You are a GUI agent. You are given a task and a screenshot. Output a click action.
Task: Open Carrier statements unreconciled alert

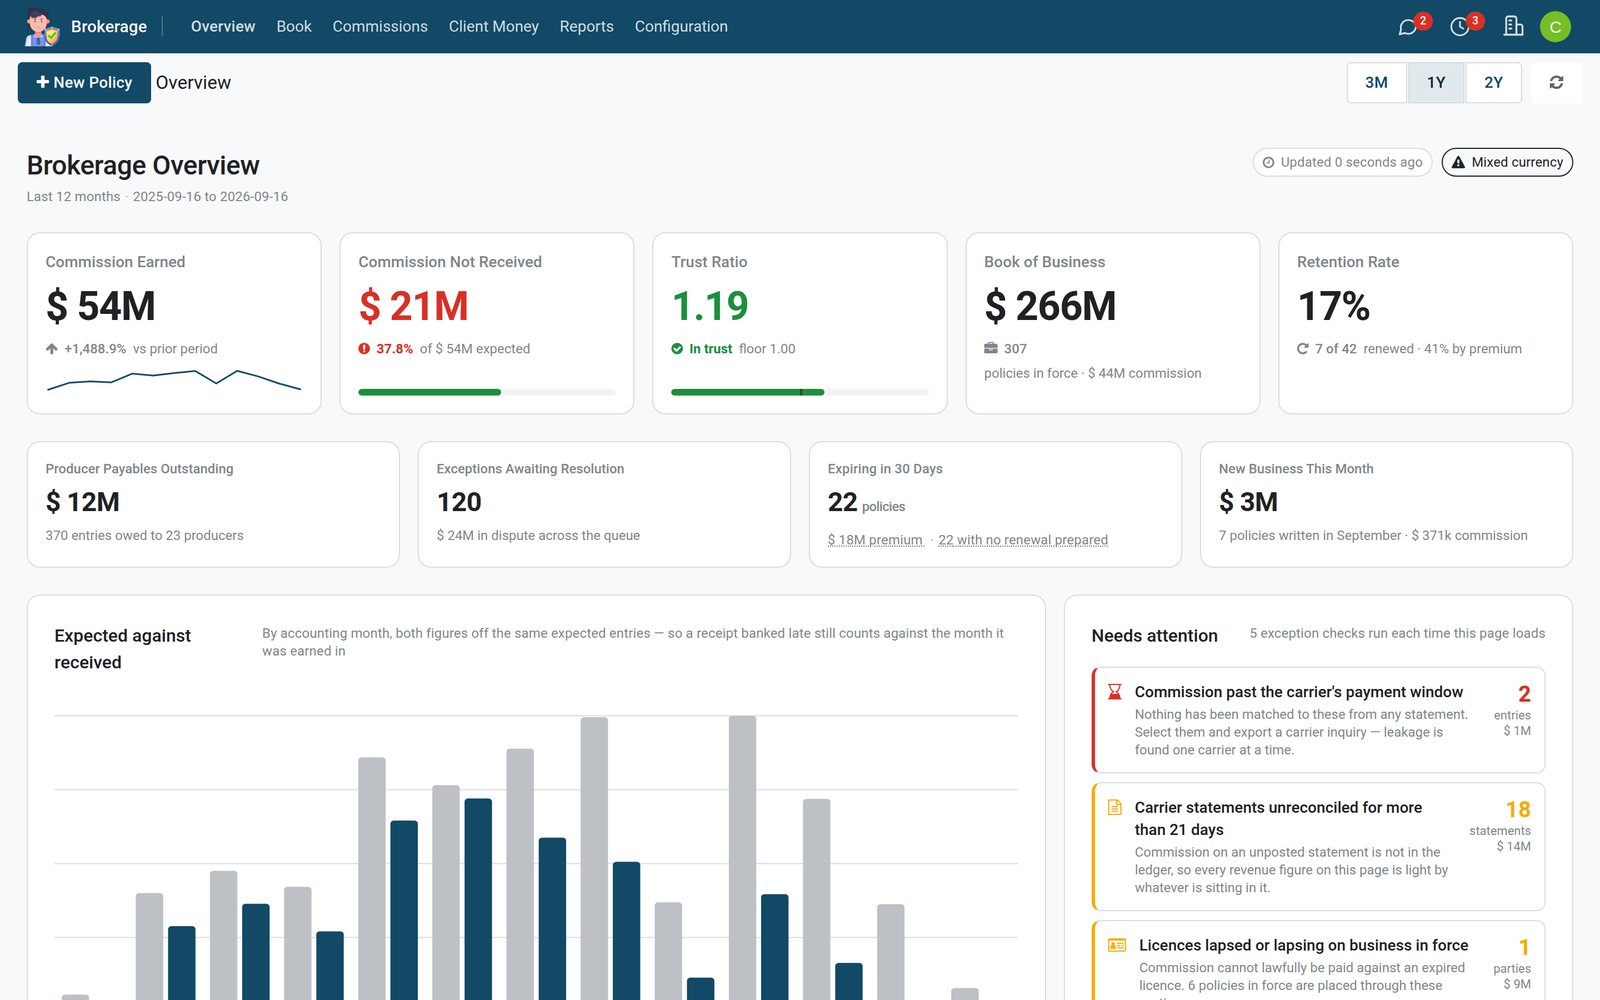click(1319, 846)
